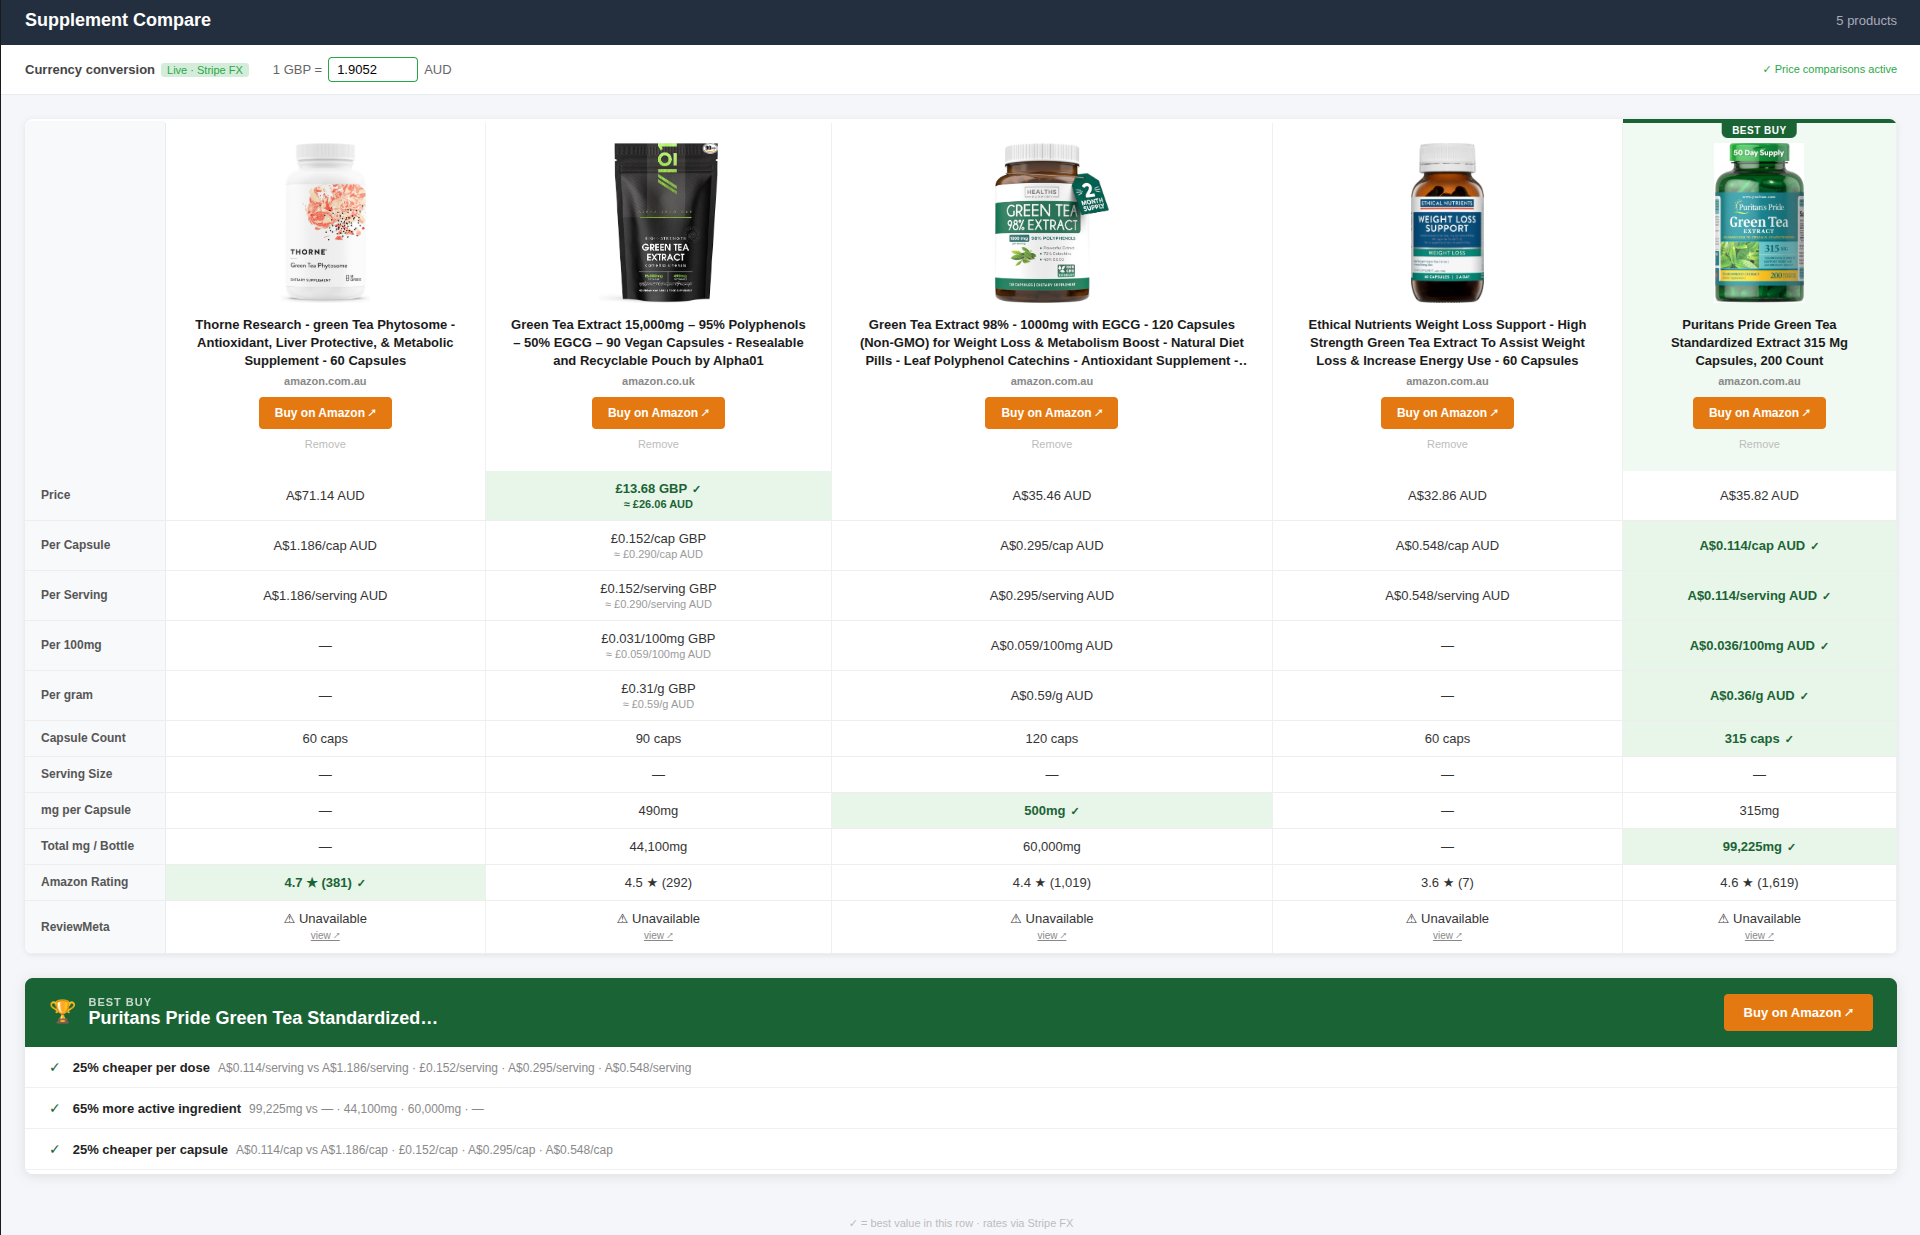Remove the Alpha01 pouch product

(658, 444)
